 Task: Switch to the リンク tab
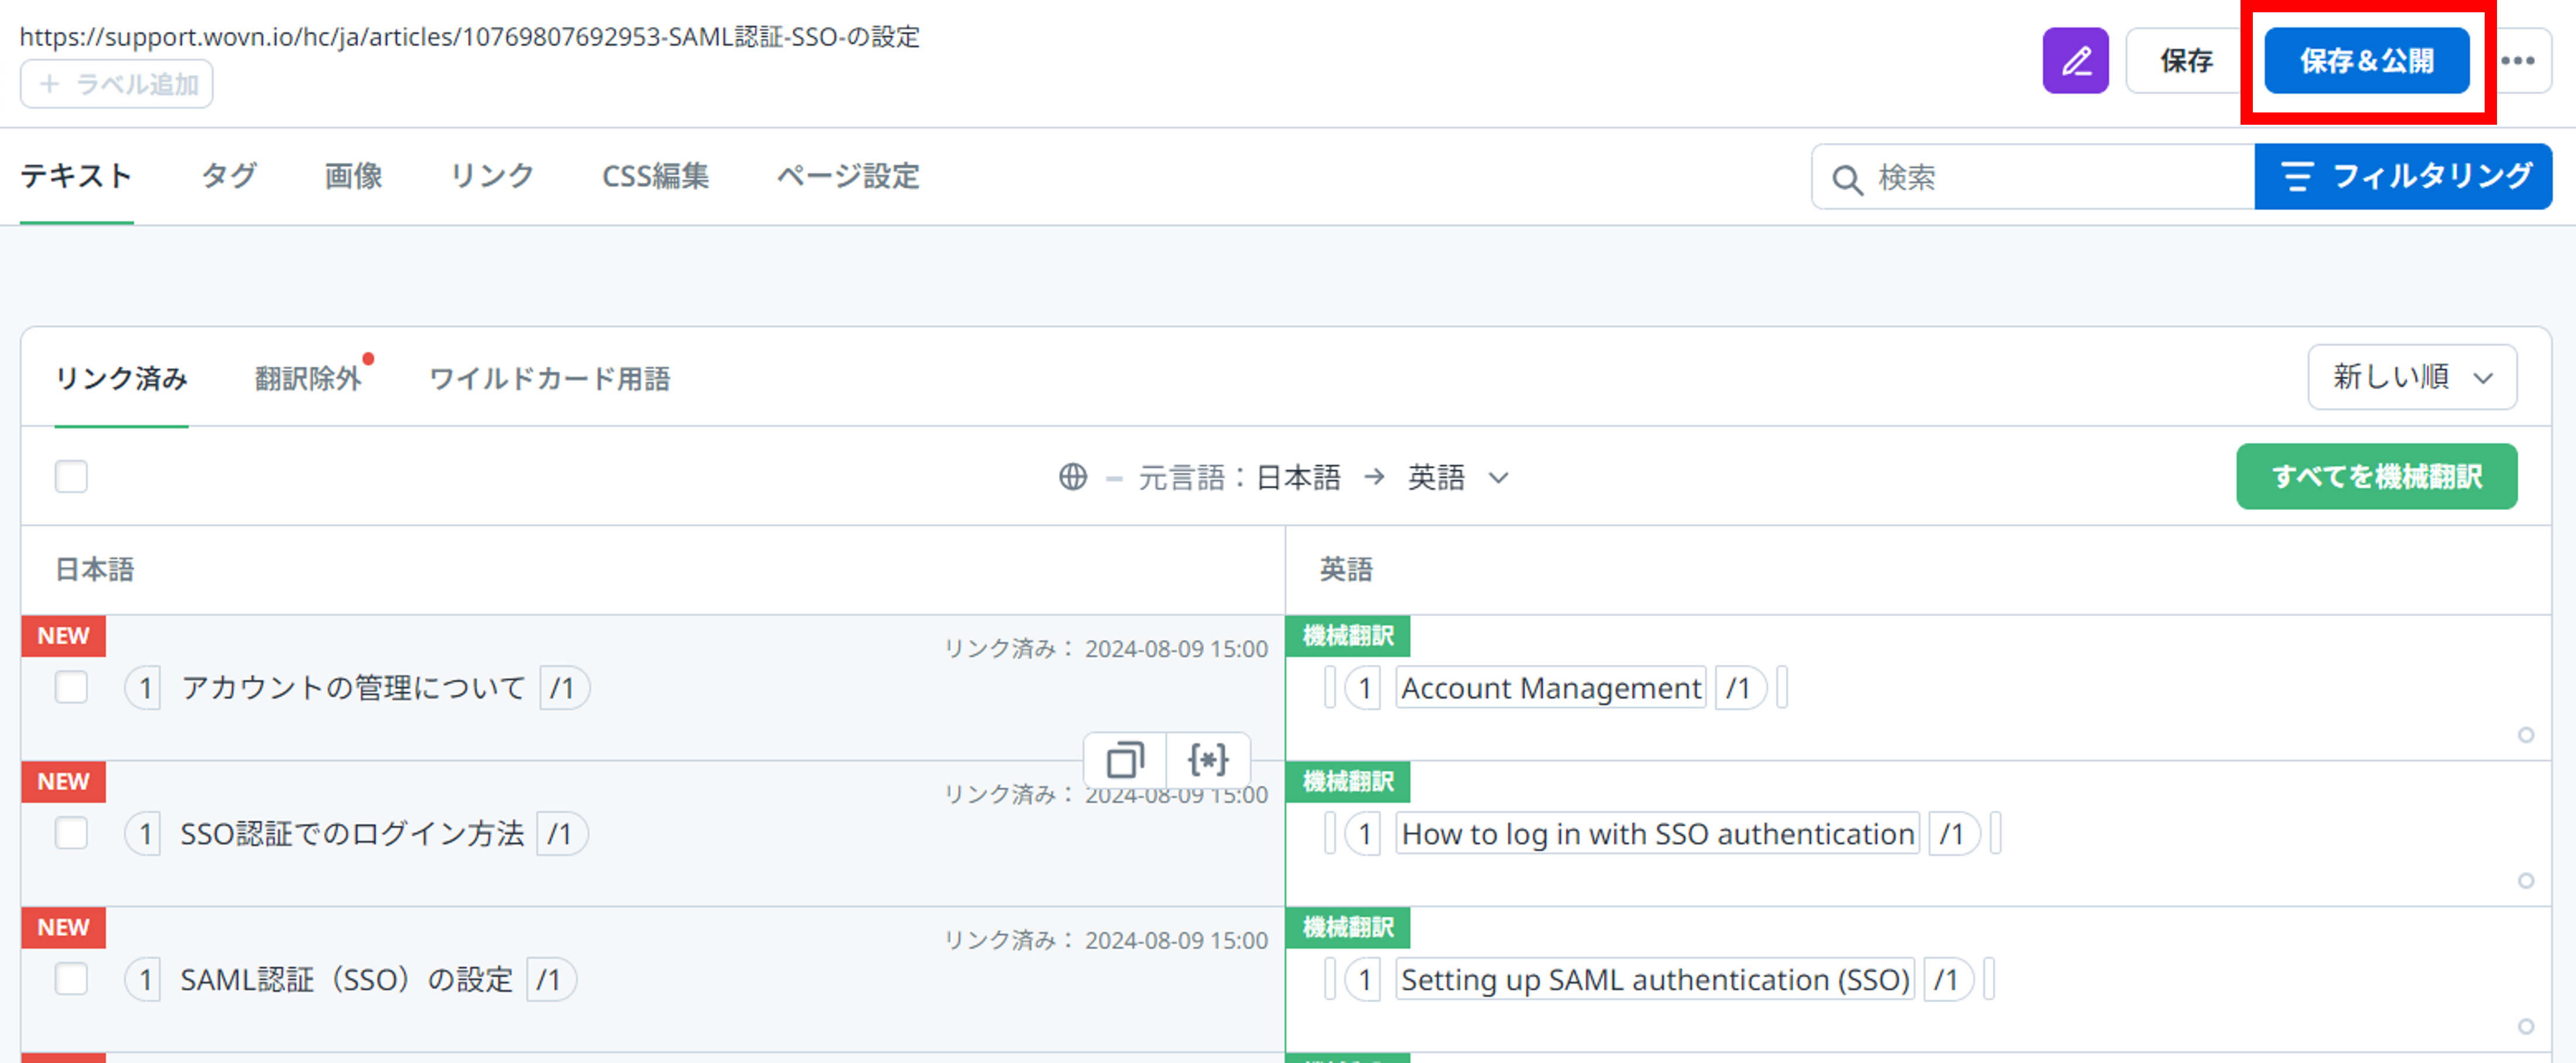pyautogui.click(x=492, y=176)
